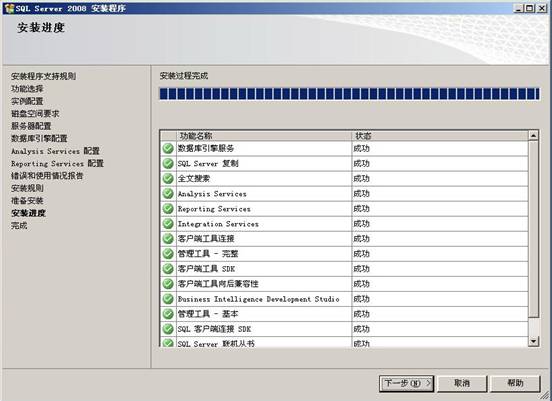Click check icon for Business Intelligence Development Studio
This screenshot has height=401, width=552.
point(168,299)
